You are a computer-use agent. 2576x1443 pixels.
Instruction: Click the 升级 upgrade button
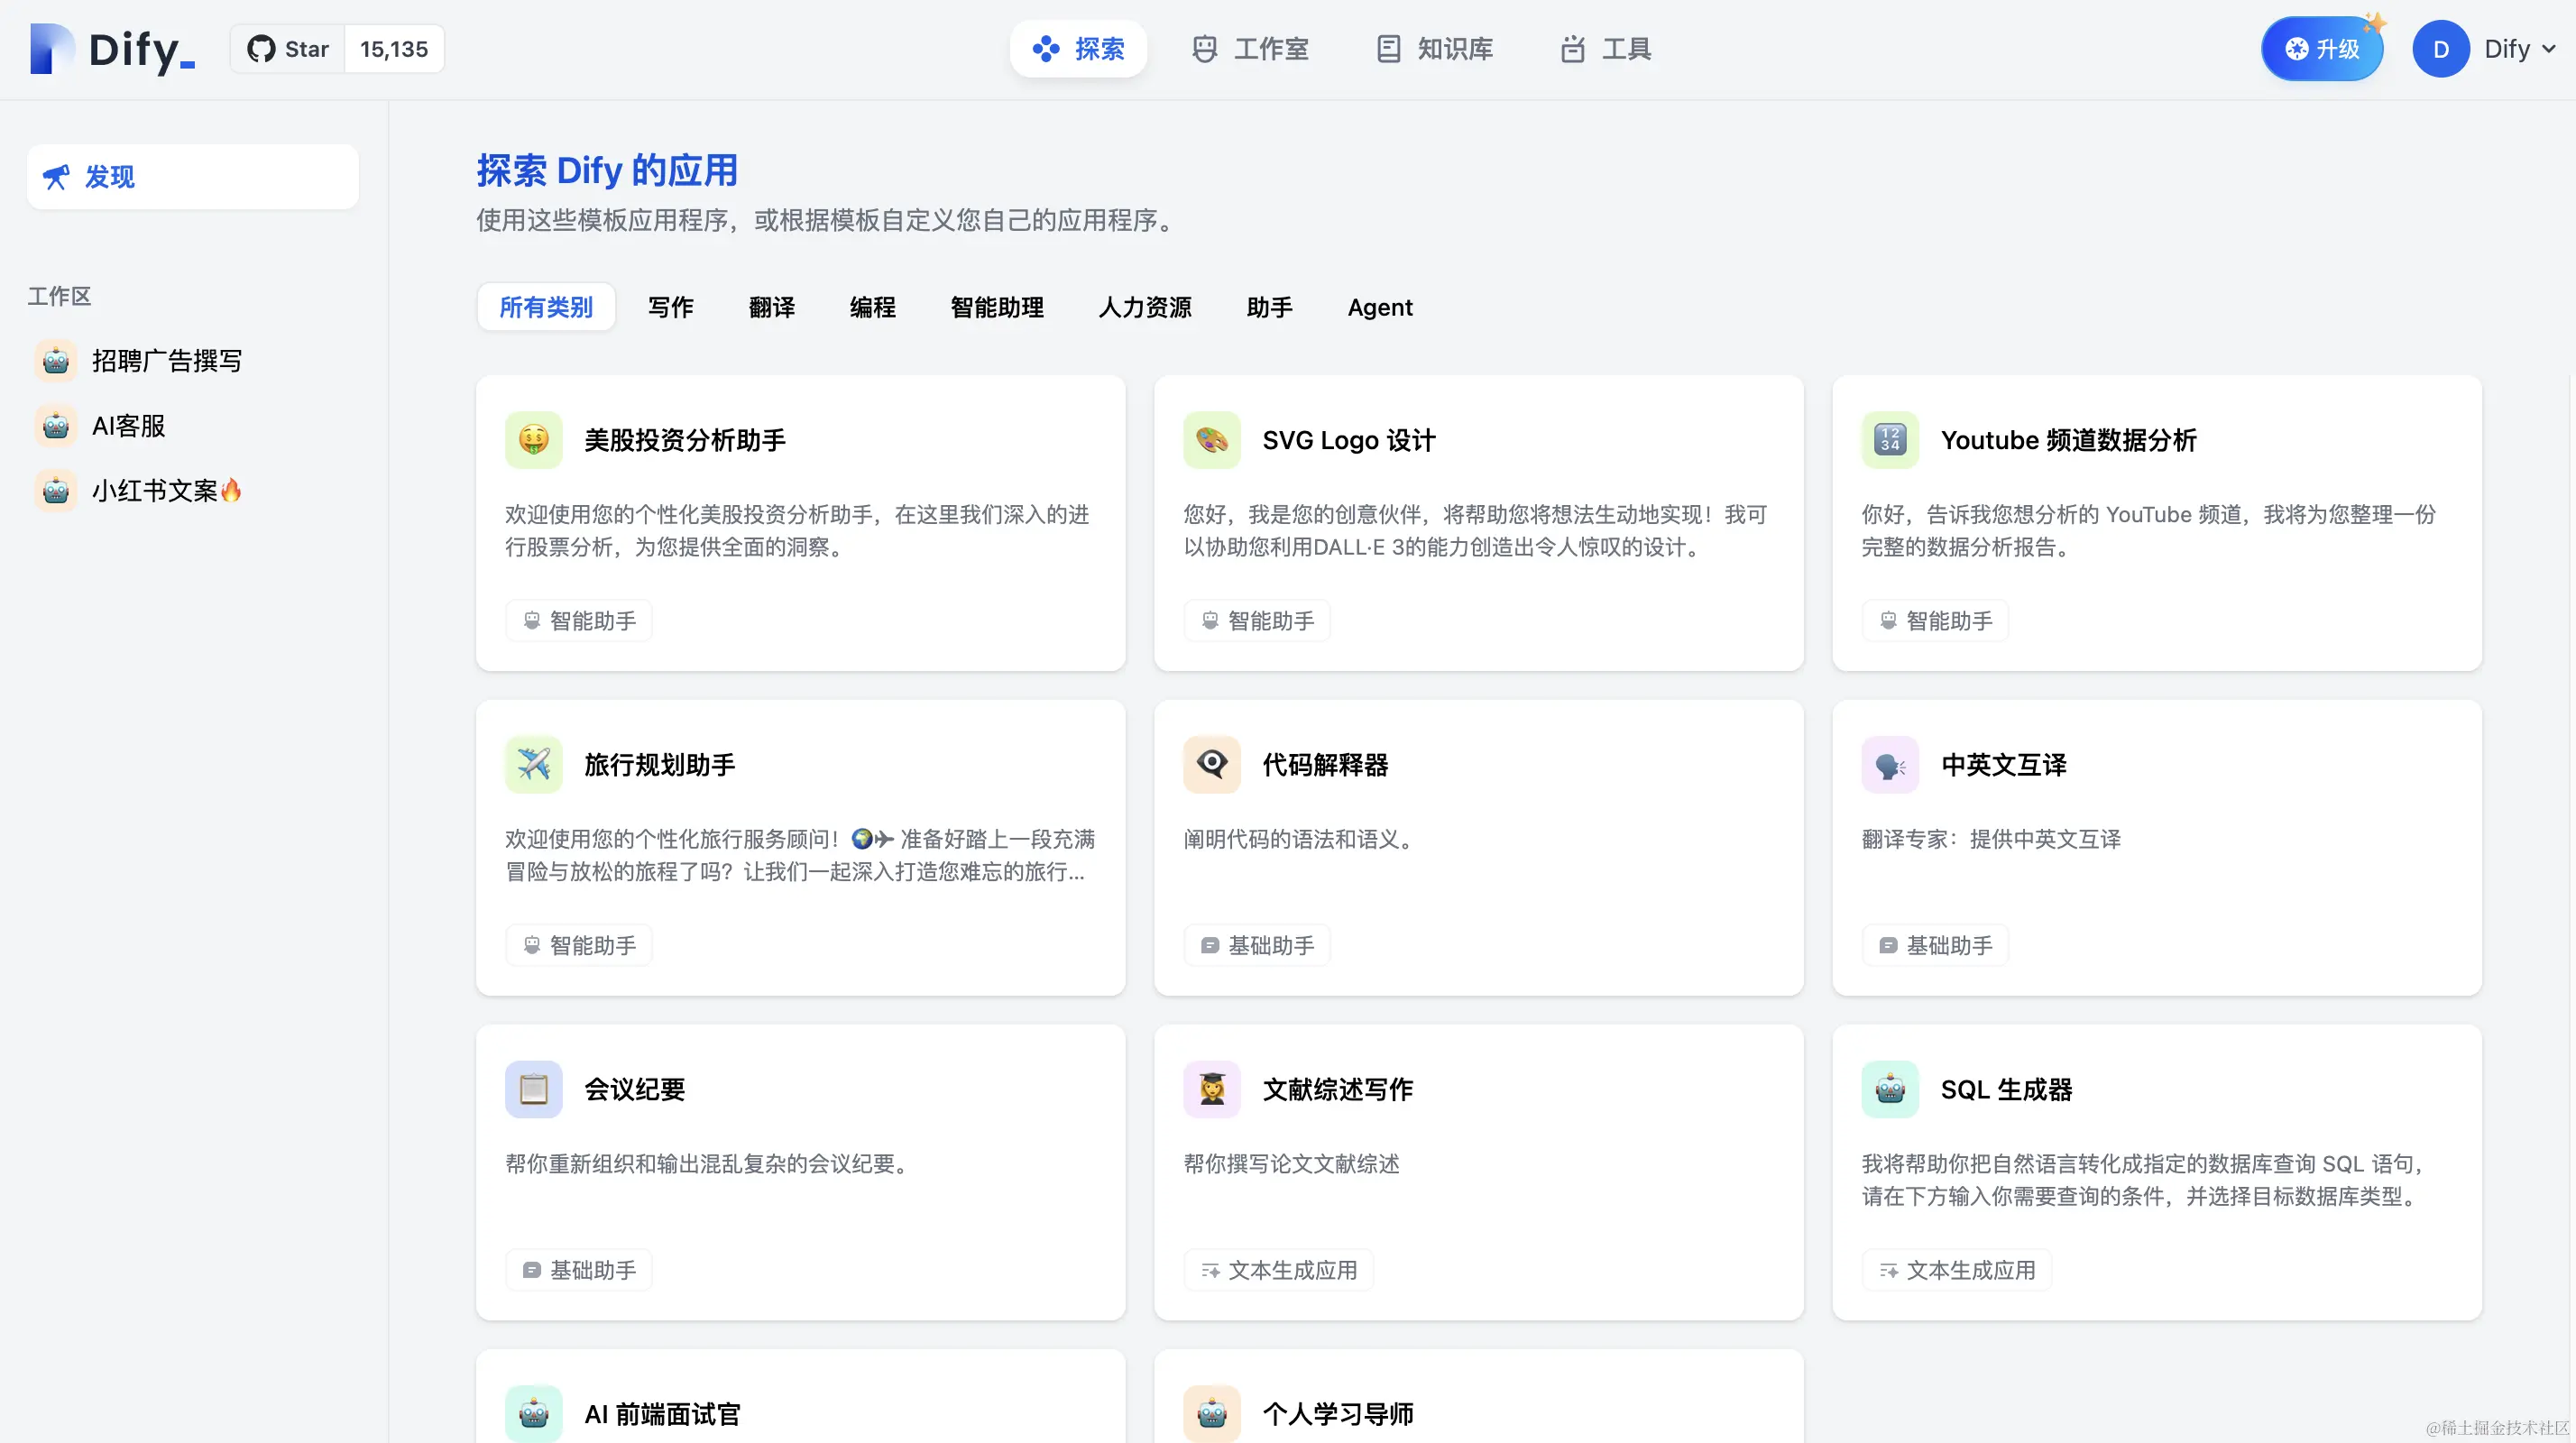point(2322,49)
